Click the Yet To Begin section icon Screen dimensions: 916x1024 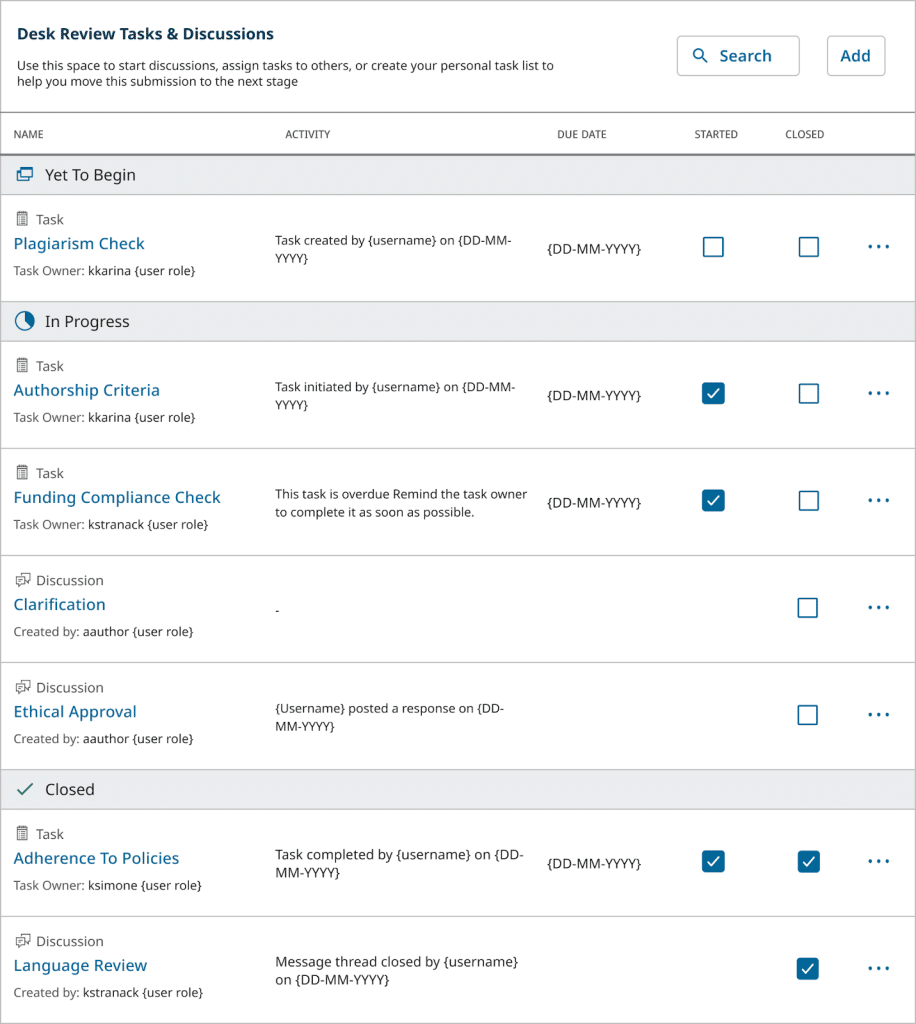point(25,175)
